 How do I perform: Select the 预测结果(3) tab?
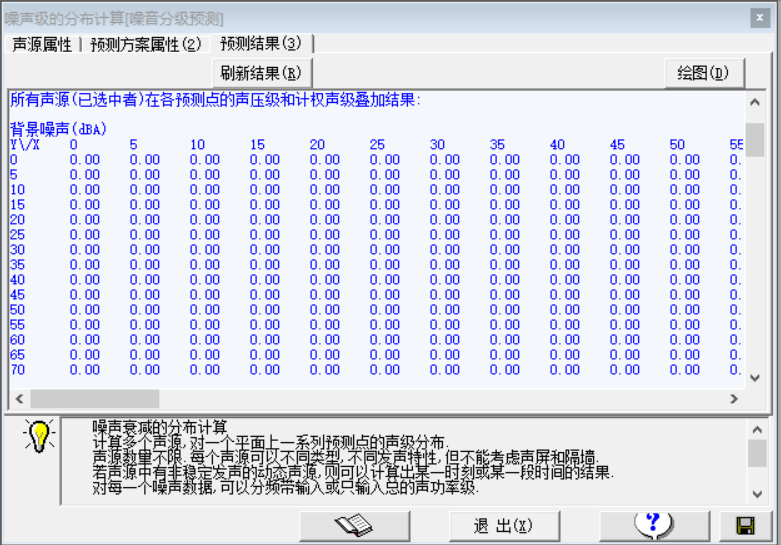261,43
